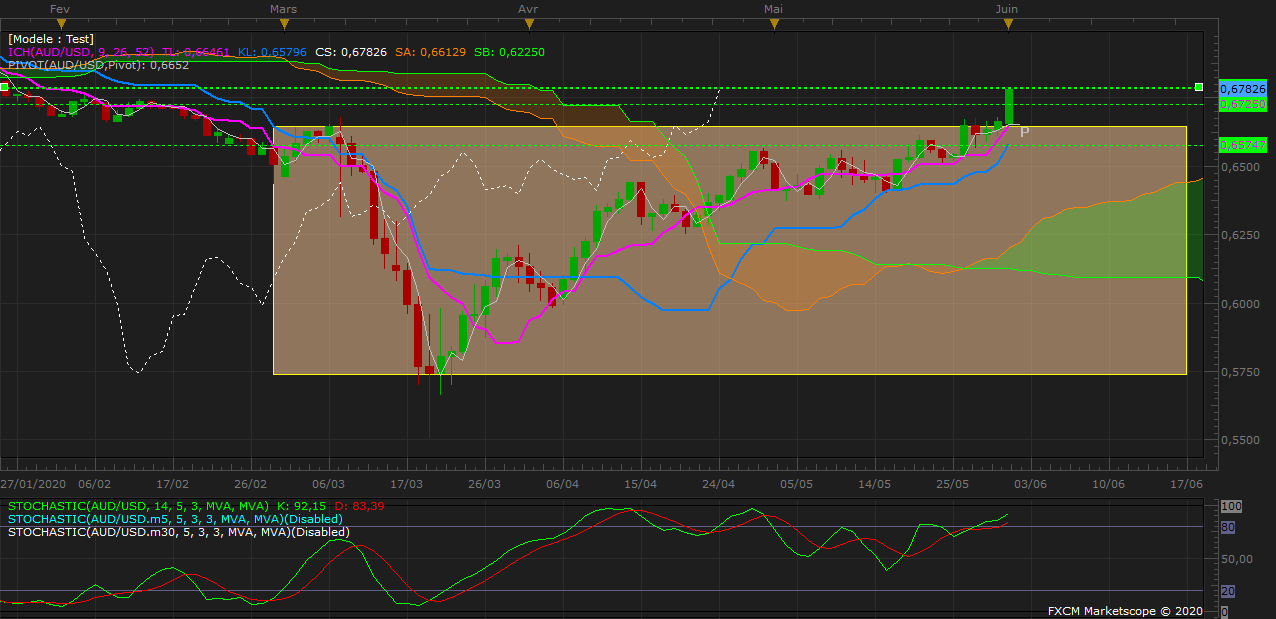Viewport: 1276px width, 619px height.
Task: Click the Mars month marker triangle
Action: tap(284, 22)
